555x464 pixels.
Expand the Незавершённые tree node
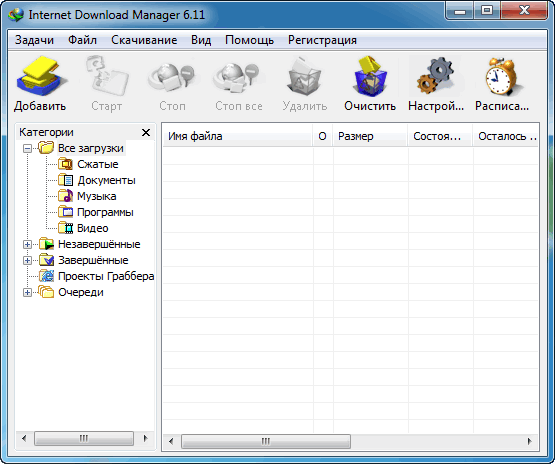pos(27,244)
